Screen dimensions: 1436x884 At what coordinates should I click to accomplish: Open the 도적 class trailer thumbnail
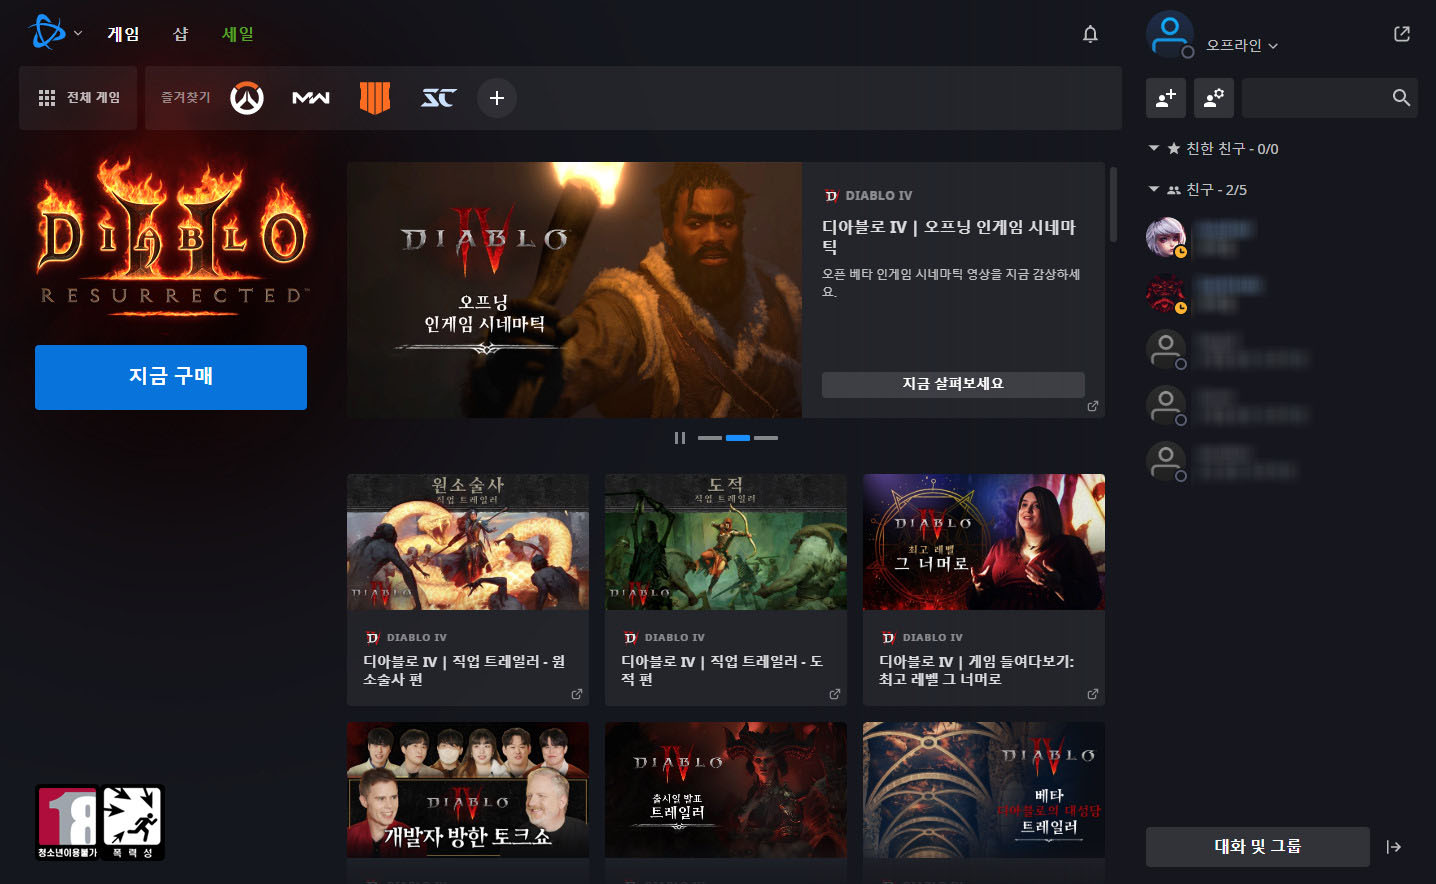coord(726,542)
